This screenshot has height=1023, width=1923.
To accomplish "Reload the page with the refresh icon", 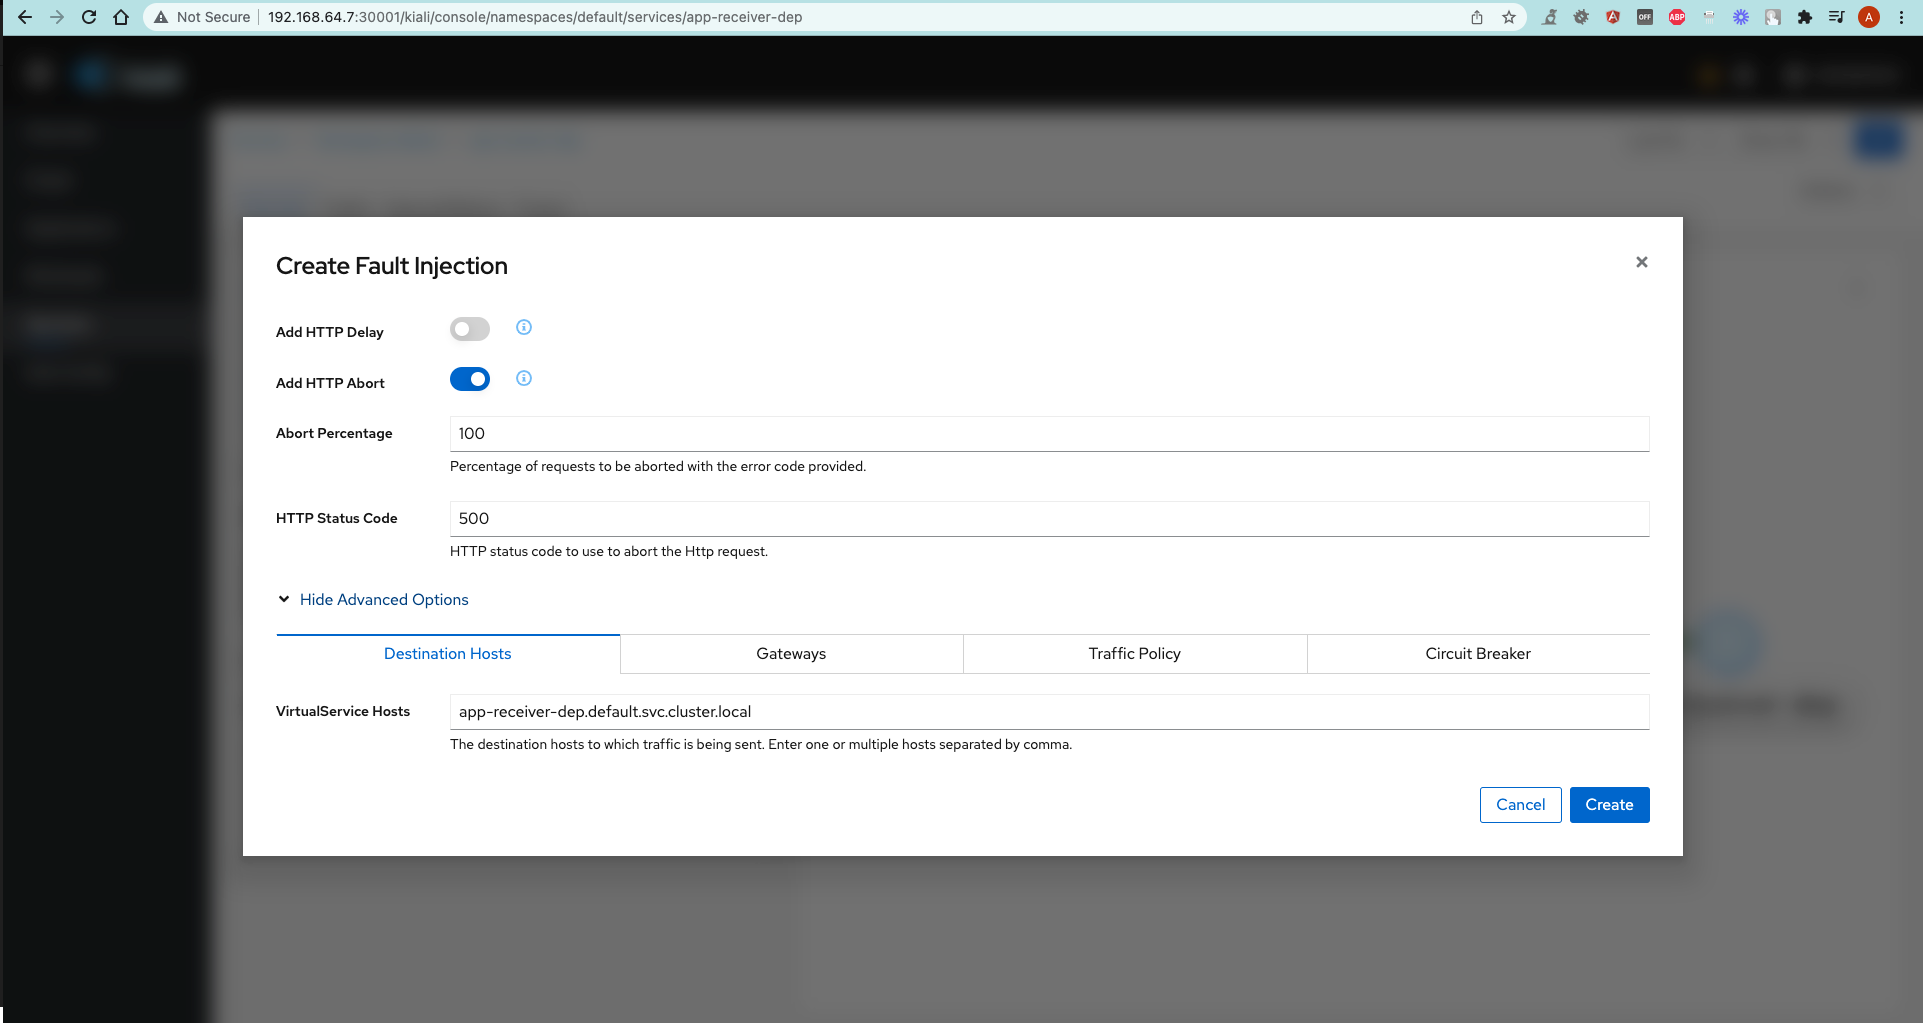I will (89, 17).
